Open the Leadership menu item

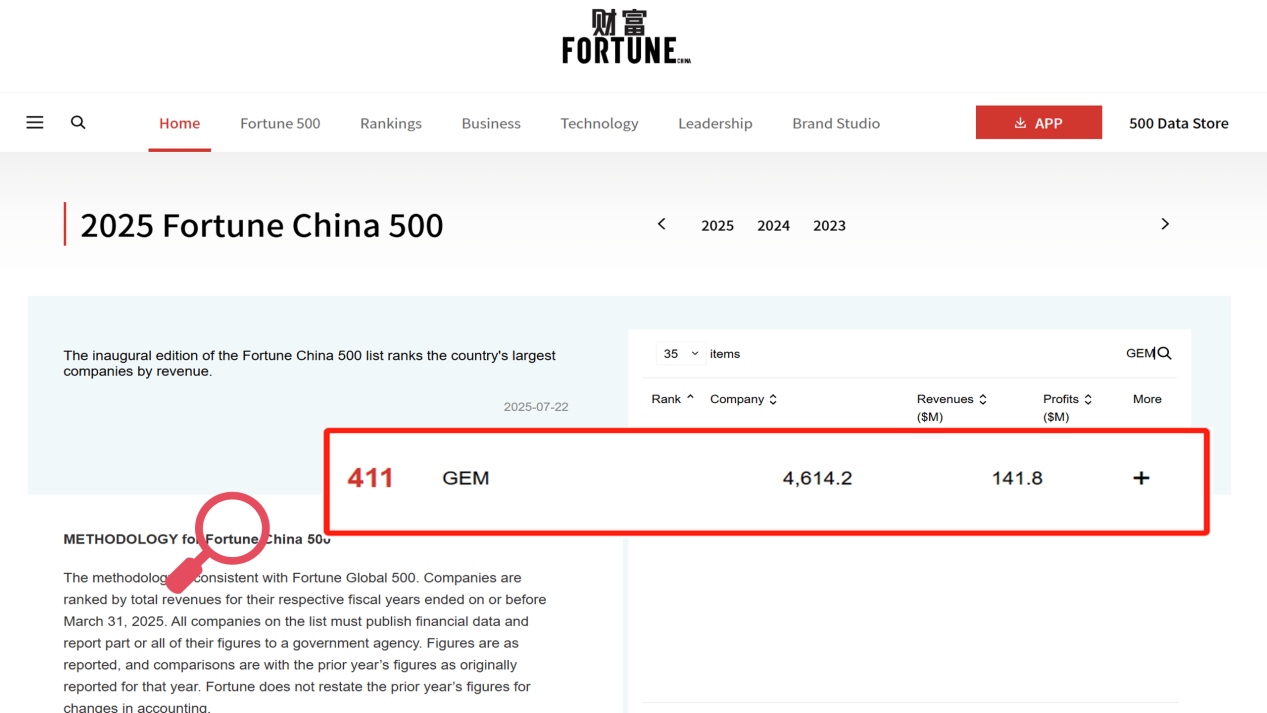click(715, 123)
